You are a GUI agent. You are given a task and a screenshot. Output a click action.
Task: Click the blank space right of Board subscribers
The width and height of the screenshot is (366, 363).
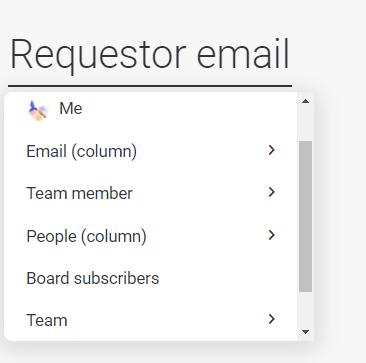[227, 278]
